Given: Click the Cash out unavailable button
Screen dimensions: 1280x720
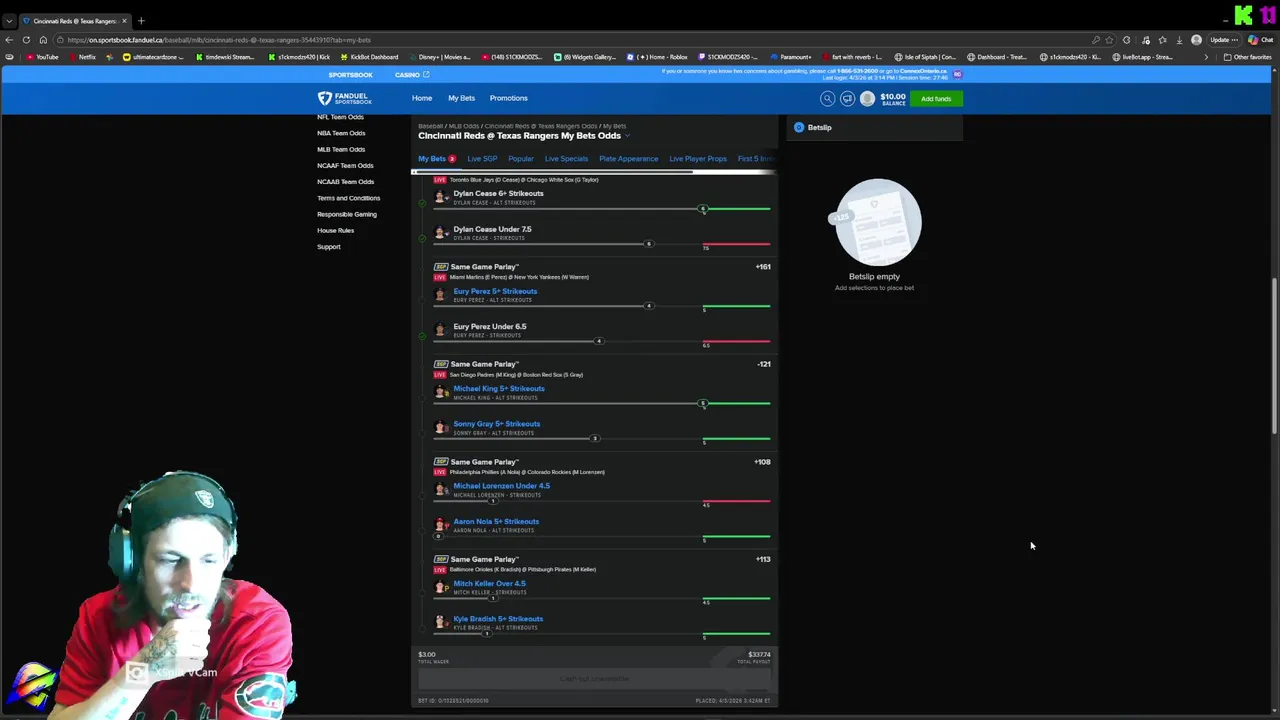Looking at the screenshot, I should pos(594,679).
